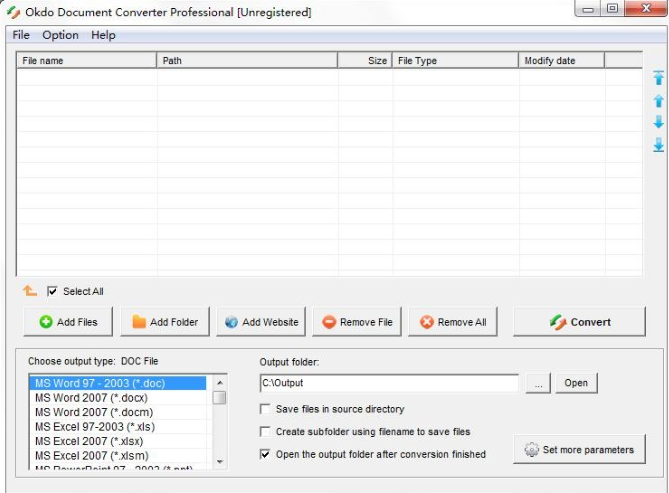Uncheck Open the output folder after conversion
The height and width of the screenshot is (493, 669).
(x=265, y=454)
